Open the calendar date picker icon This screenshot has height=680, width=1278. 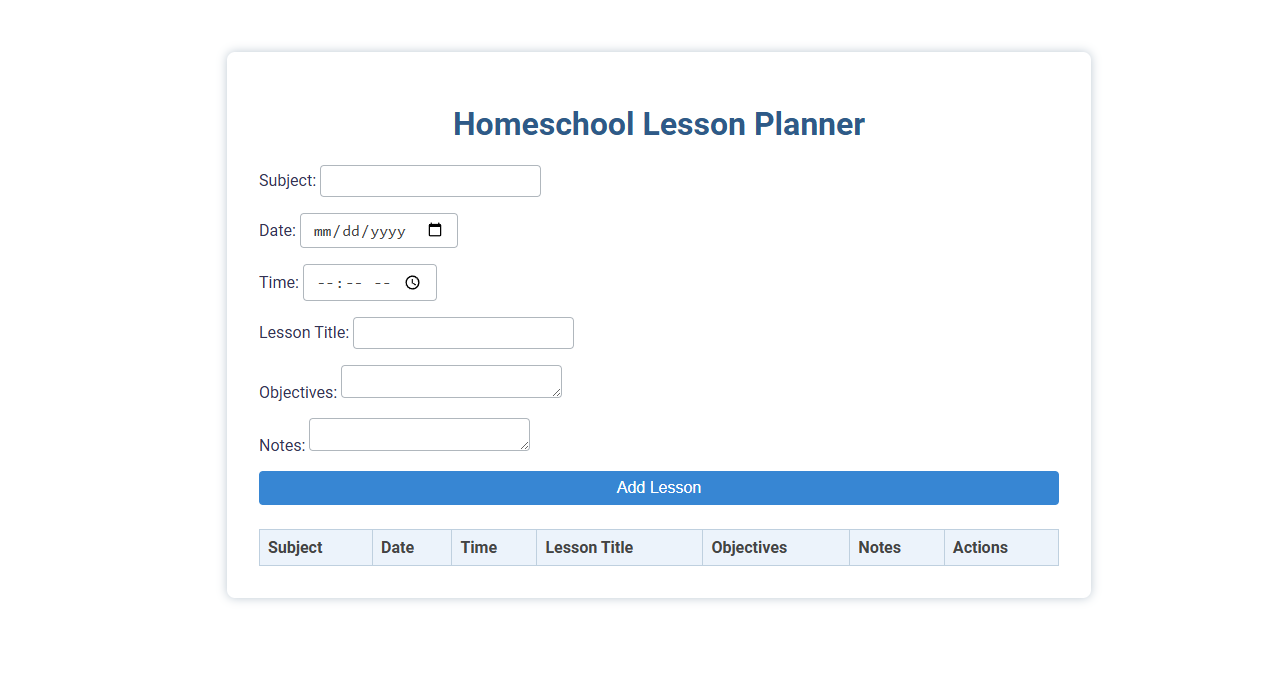click(x=435, y=230)
